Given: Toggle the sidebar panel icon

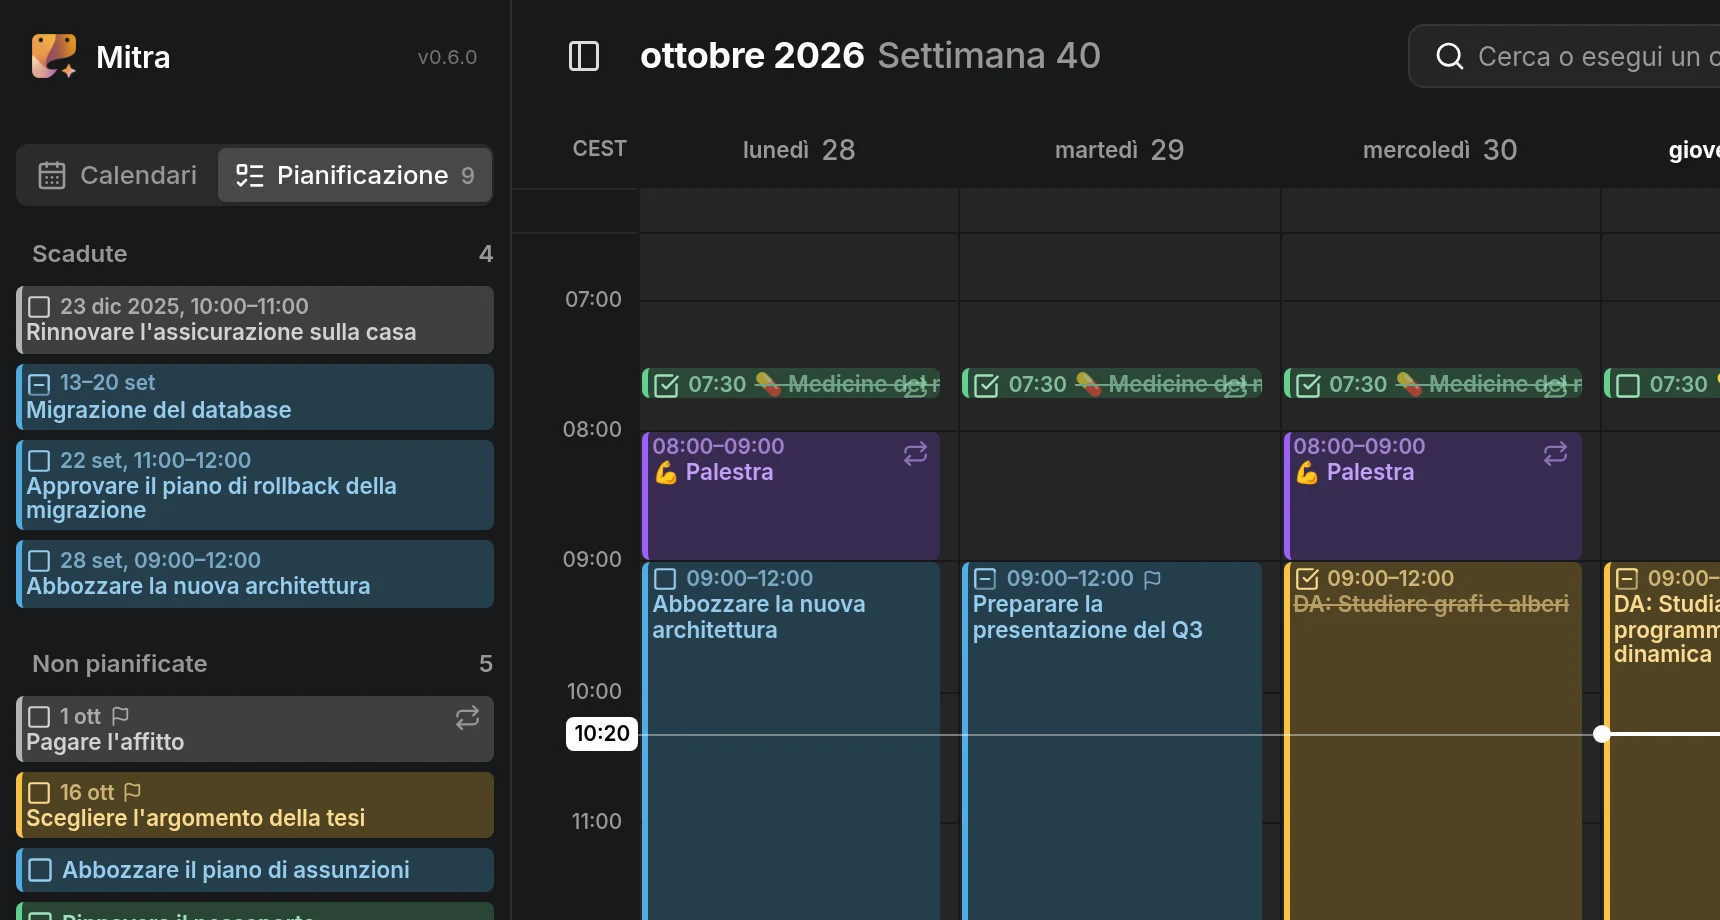Looking at the screenshot, I should click(x=584, y=56).
